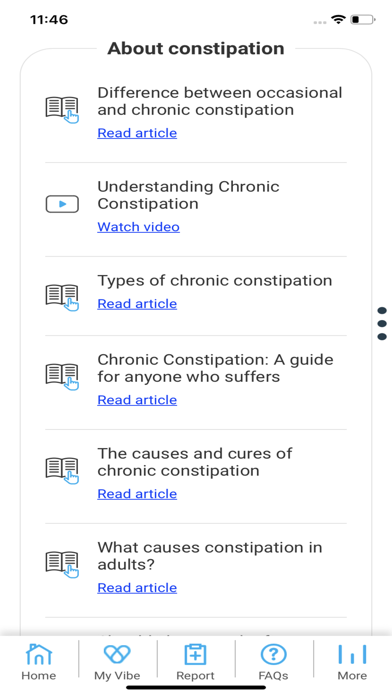Click book icon beside Chronic Constipation guide
This screenshot has width=392, height=696.
[62, 376]
